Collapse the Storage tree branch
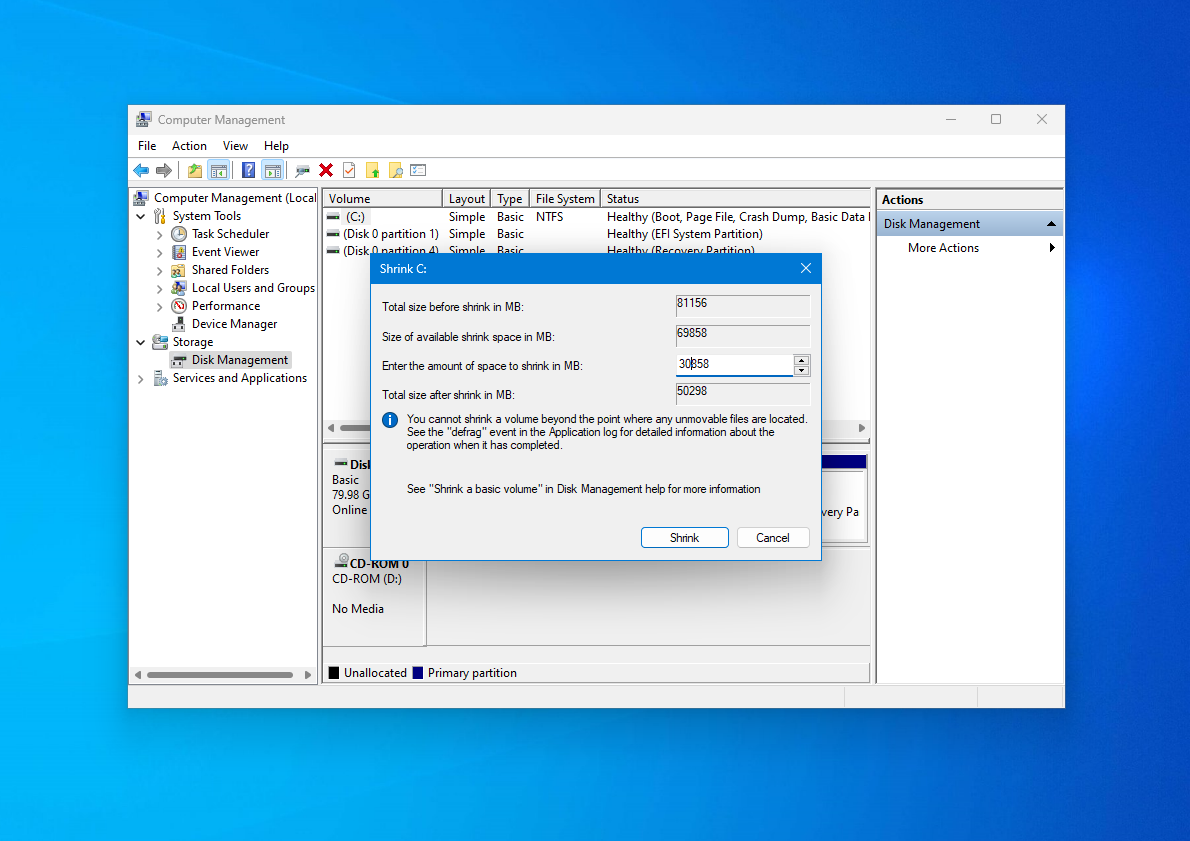1190x841 pixels. (142, 341)
